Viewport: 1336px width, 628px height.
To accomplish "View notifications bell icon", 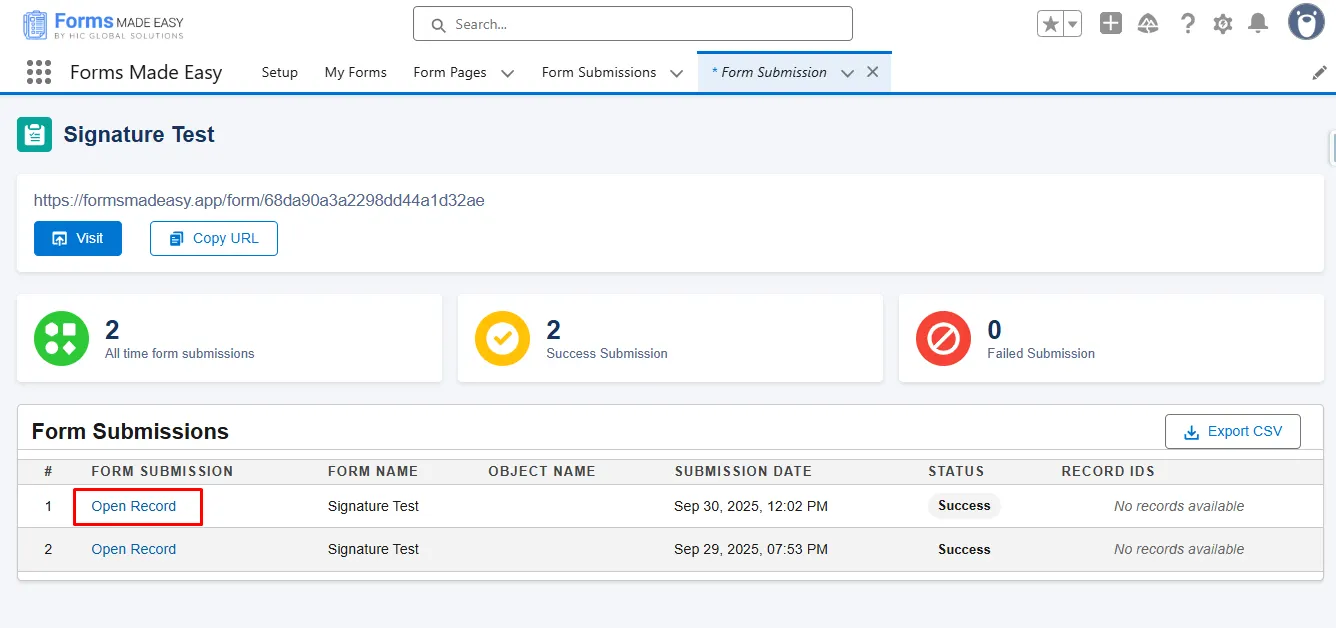I will [1259, 24].
